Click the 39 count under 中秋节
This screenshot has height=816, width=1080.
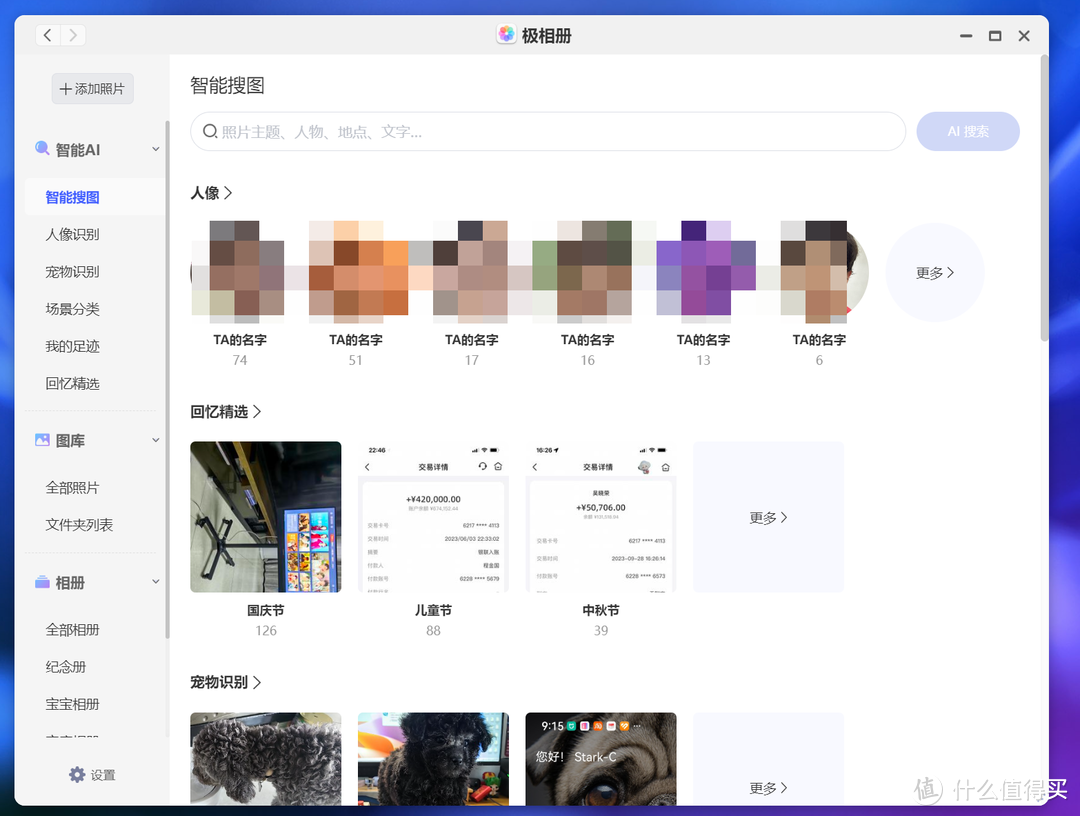pyautogui.click(x=601, y=630)
